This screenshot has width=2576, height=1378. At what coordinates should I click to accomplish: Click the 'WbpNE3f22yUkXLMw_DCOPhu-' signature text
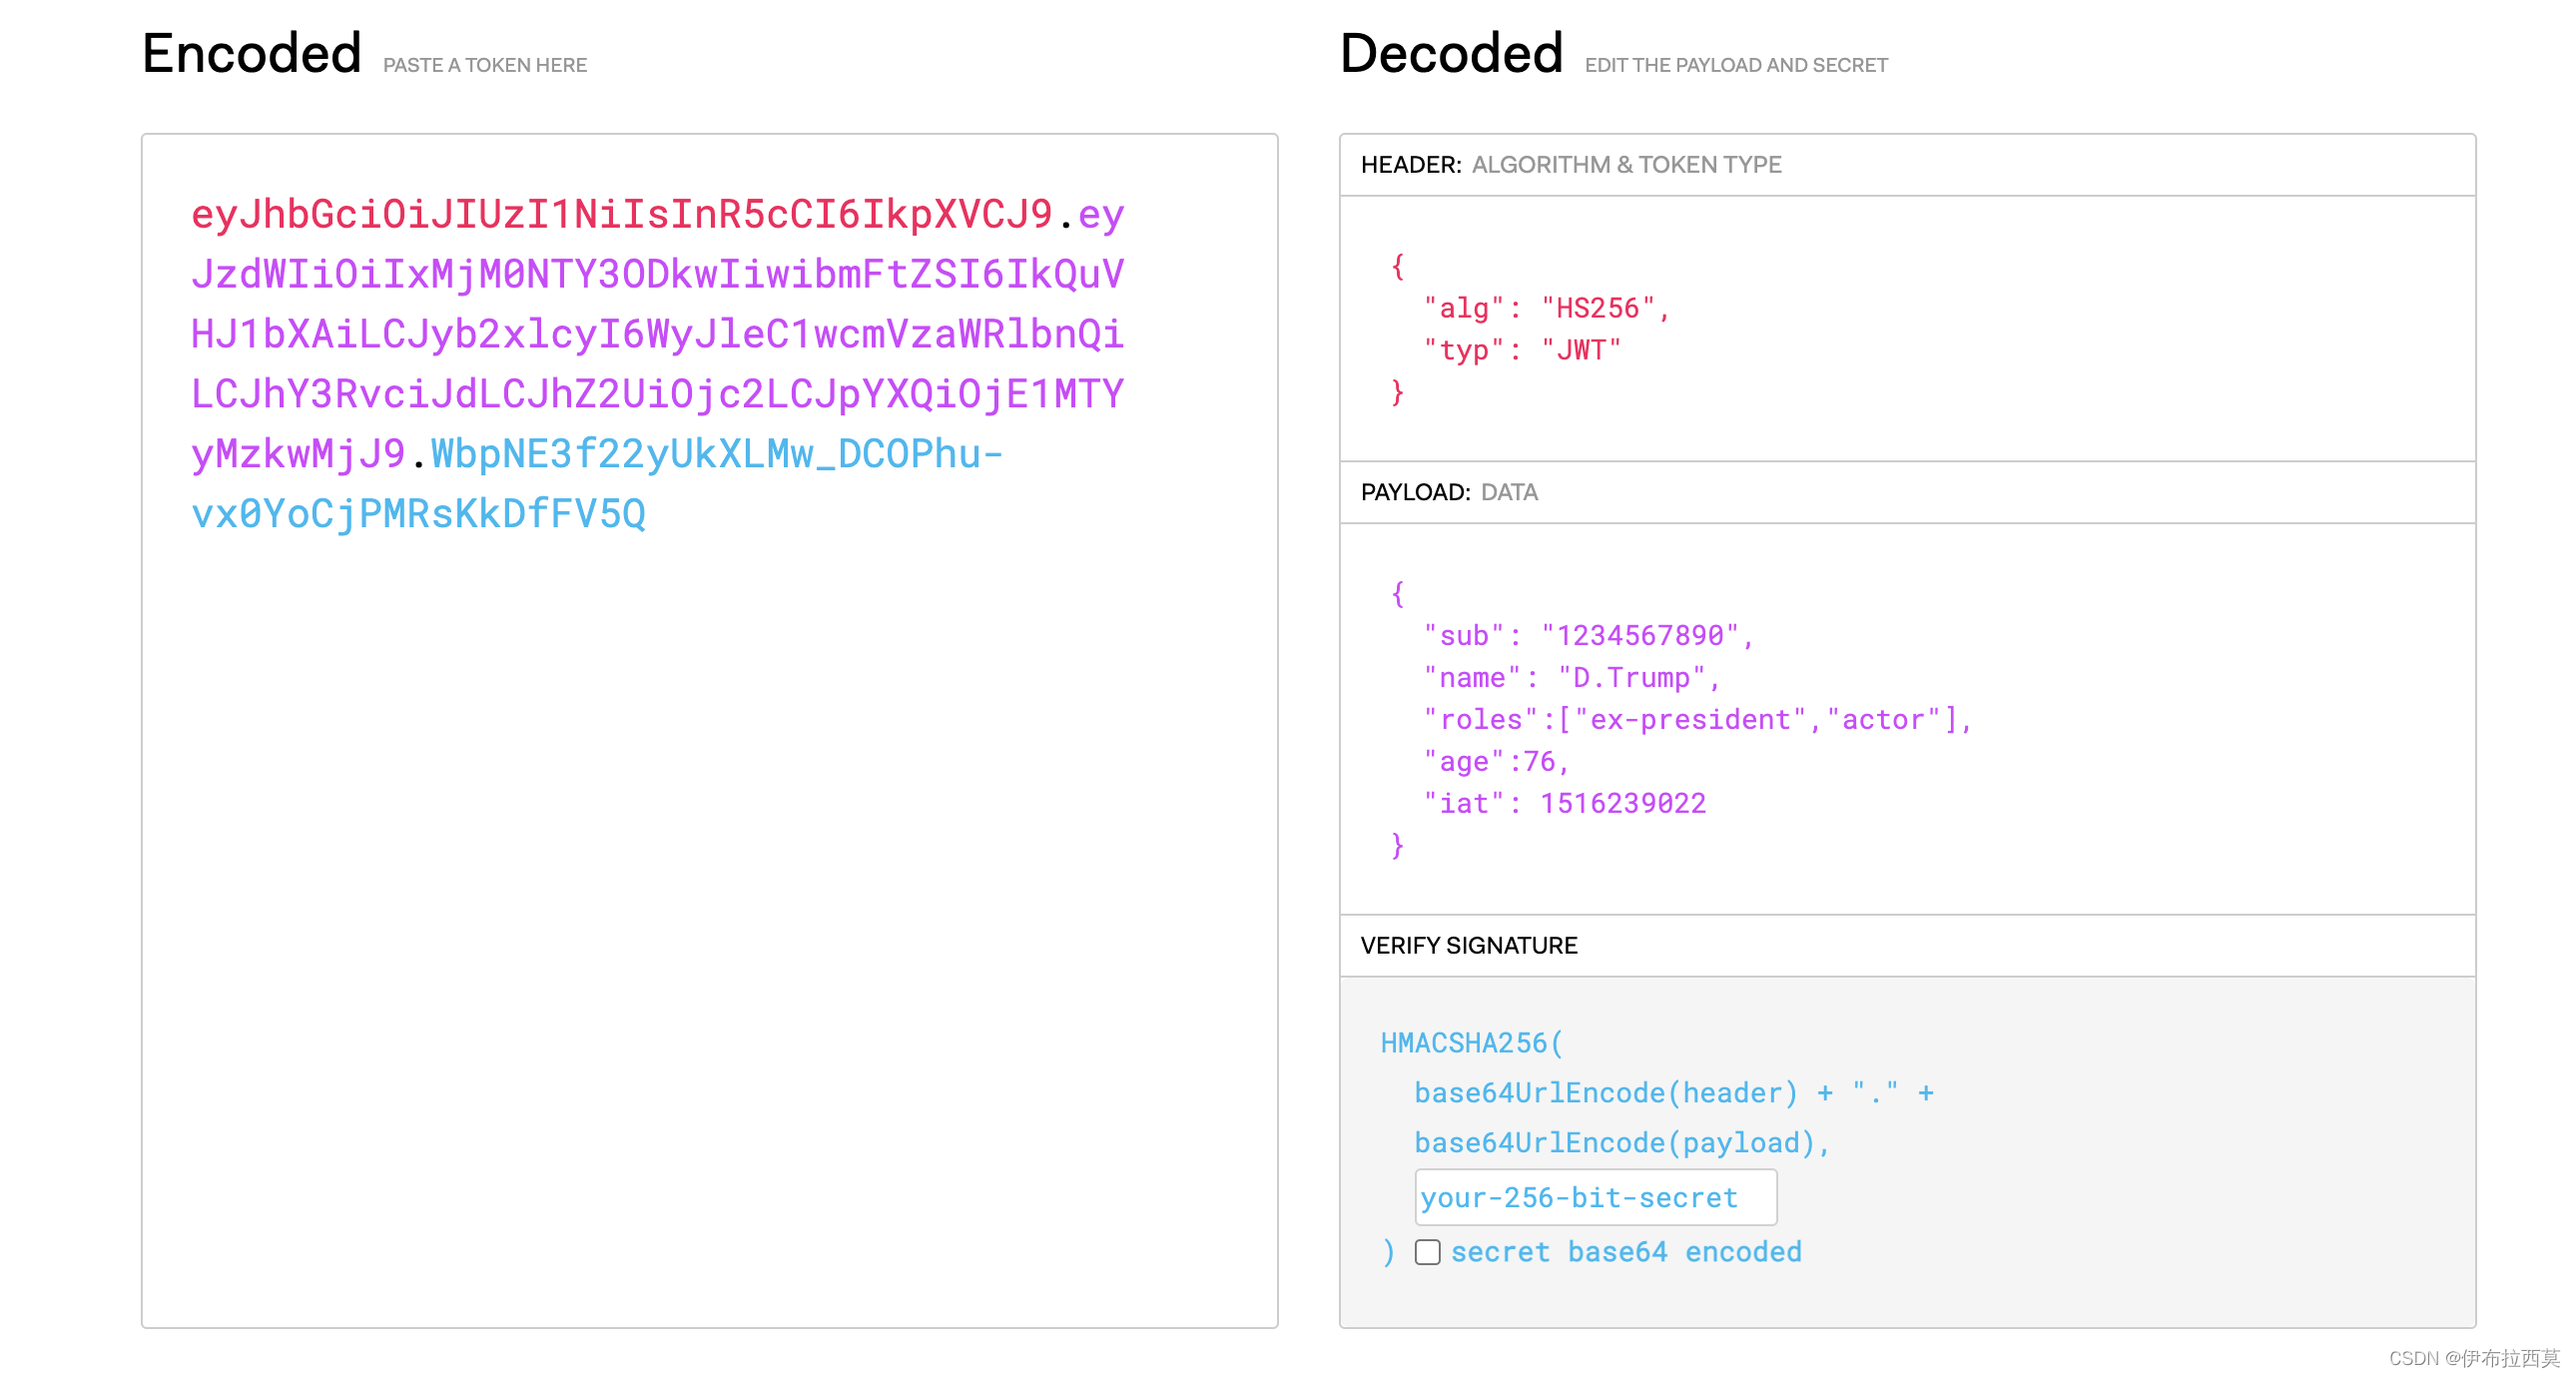[x=716, y=453]
